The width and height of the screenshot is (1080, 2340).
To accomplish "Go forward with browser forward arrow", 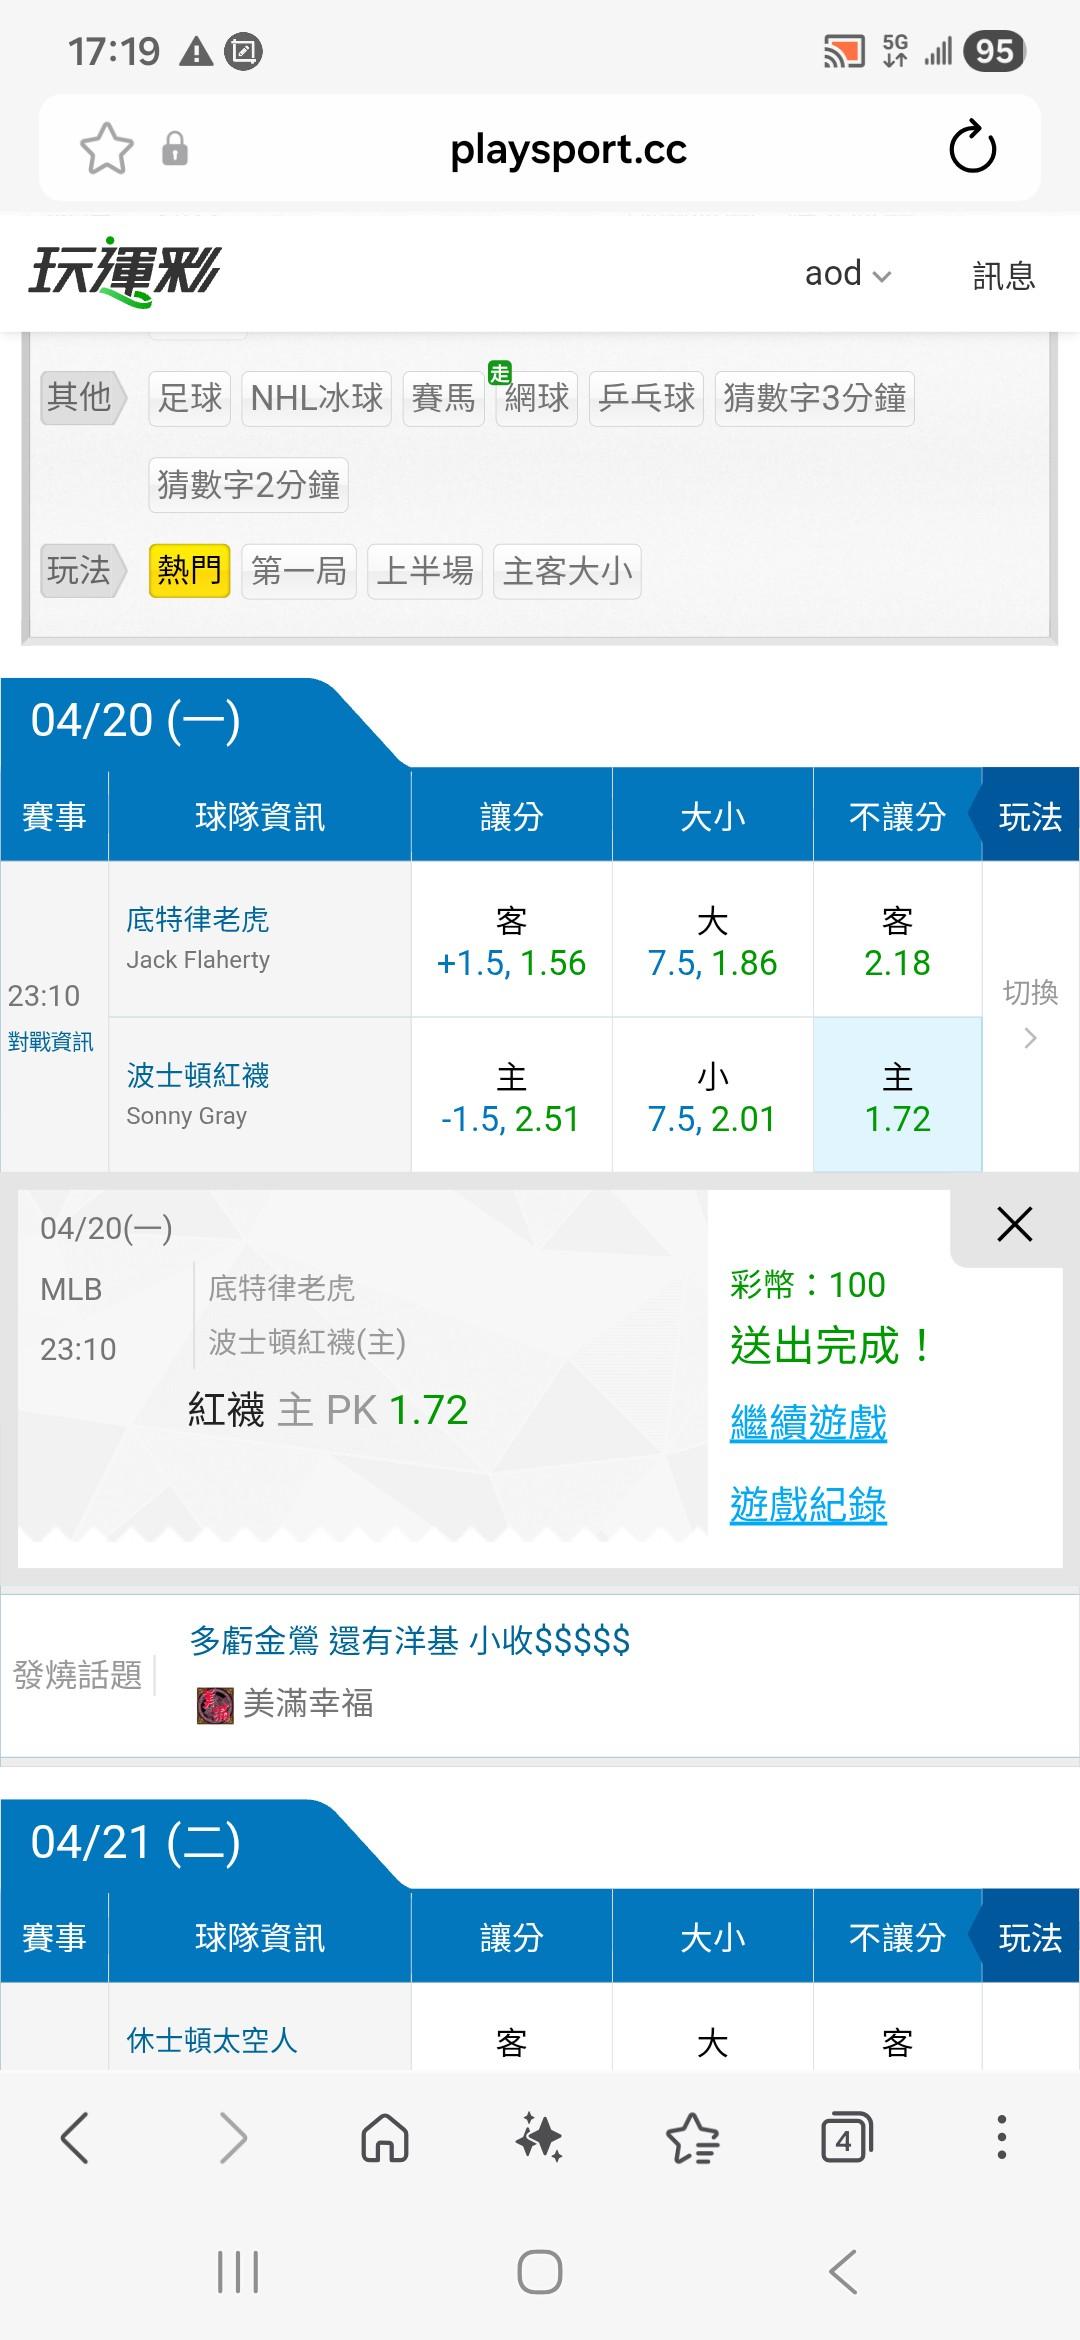I will click(x=232, y=2138).
